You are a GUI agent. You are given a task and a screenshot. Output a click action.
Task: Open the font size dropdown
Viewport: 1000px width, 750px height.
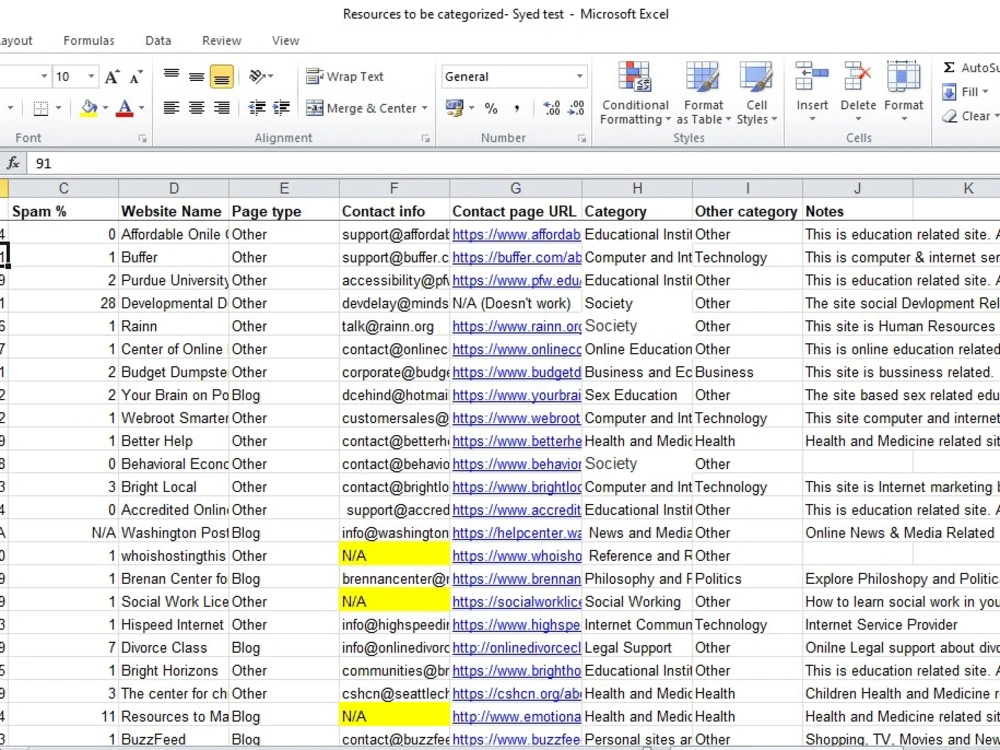(x=91, y=77)
